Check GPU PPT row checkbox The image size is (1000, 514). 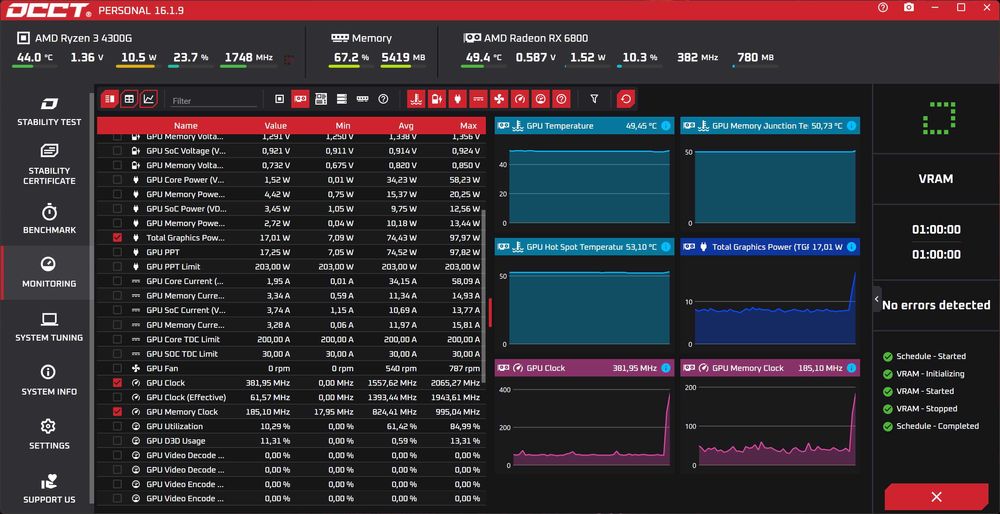[117, 252]
